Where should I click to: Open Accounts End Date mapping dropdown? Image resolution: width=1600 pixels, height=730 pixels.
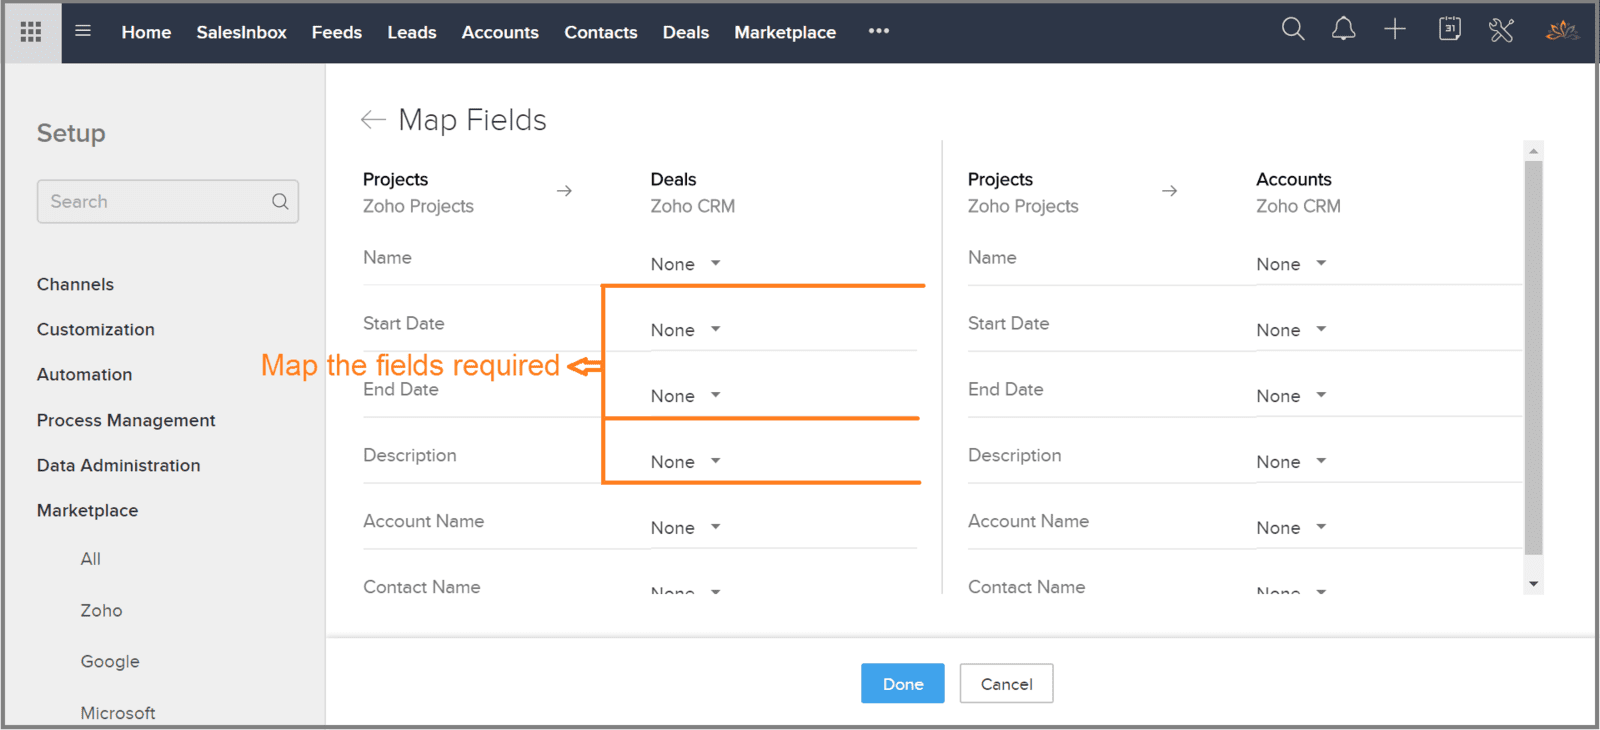coord(1292,396)
